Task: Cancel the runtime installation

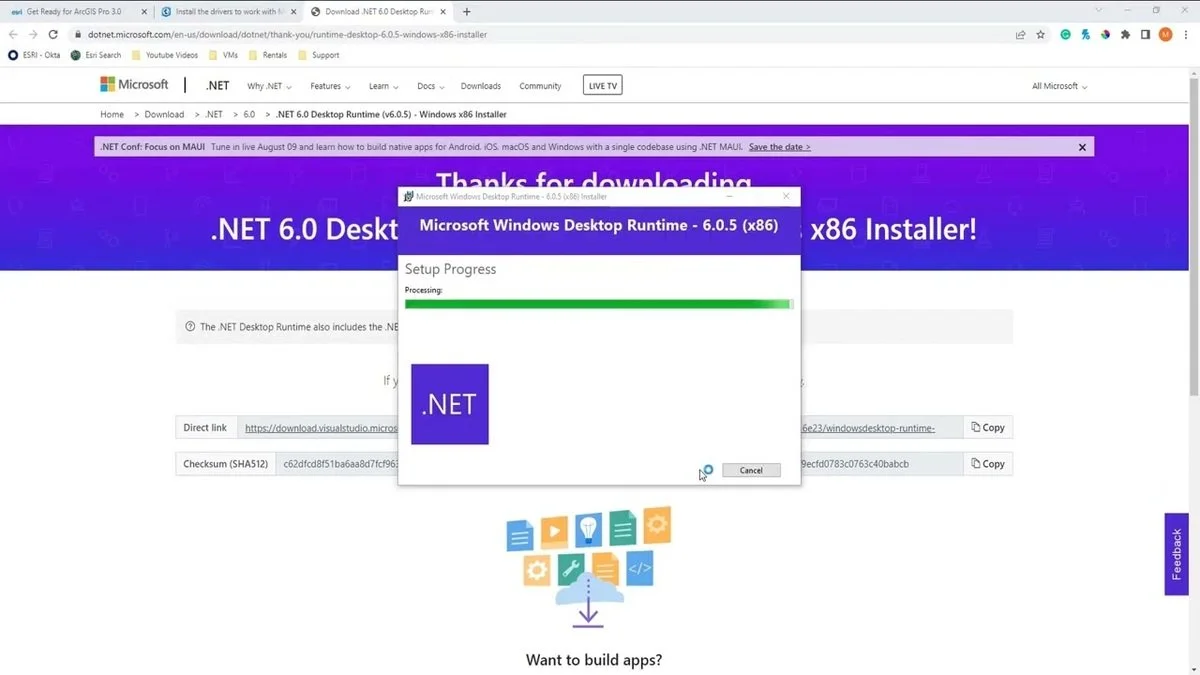Action: pyautogui.click(x=751, y=470)
